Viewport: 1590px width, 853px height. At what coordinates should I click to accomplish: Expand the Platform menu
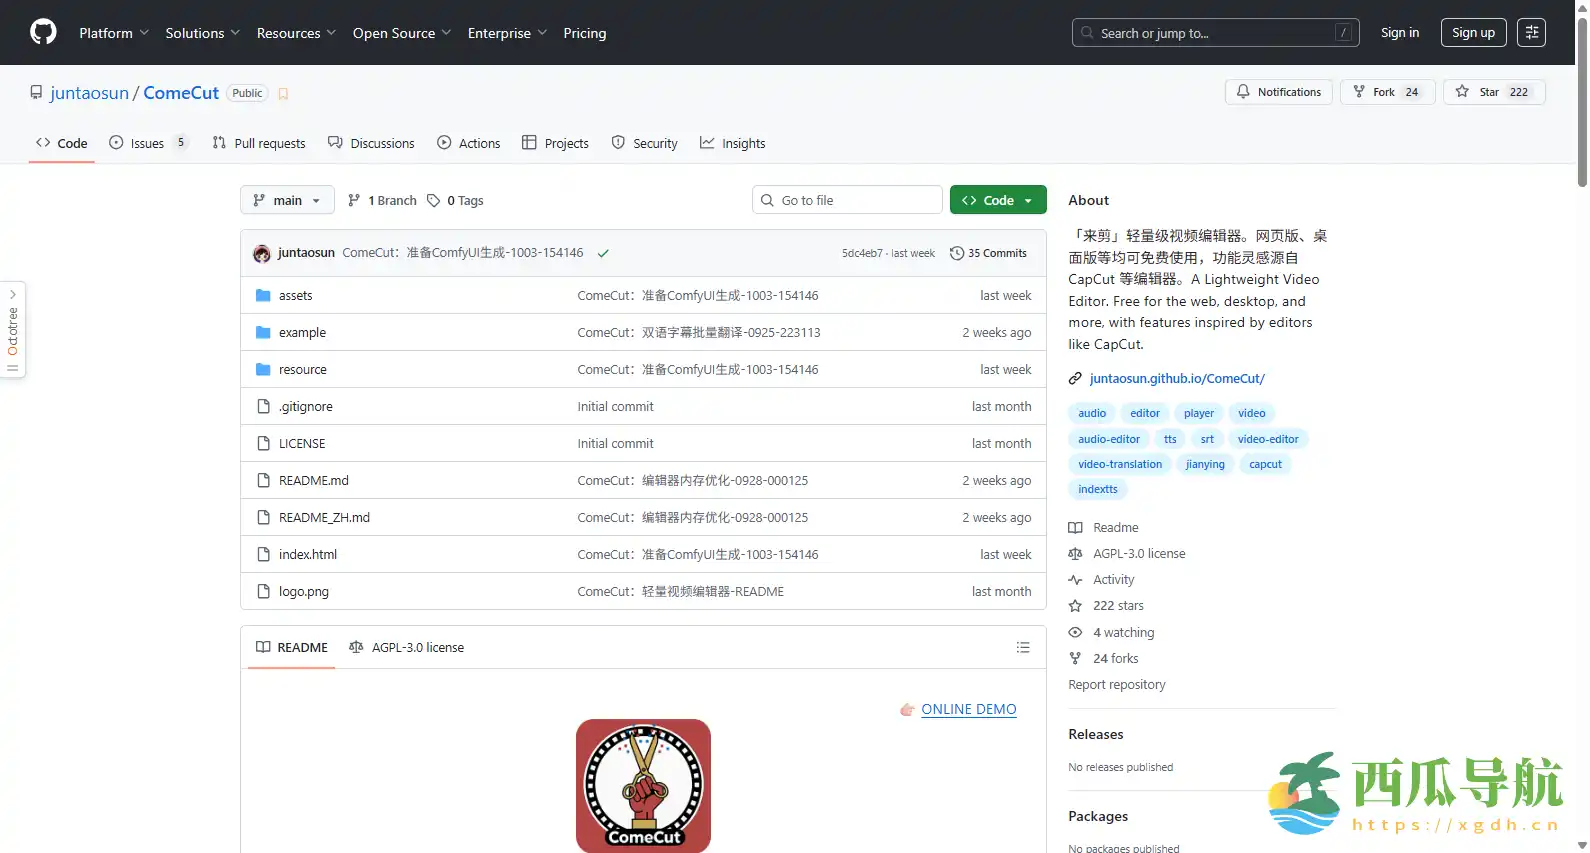pos(114,33)
